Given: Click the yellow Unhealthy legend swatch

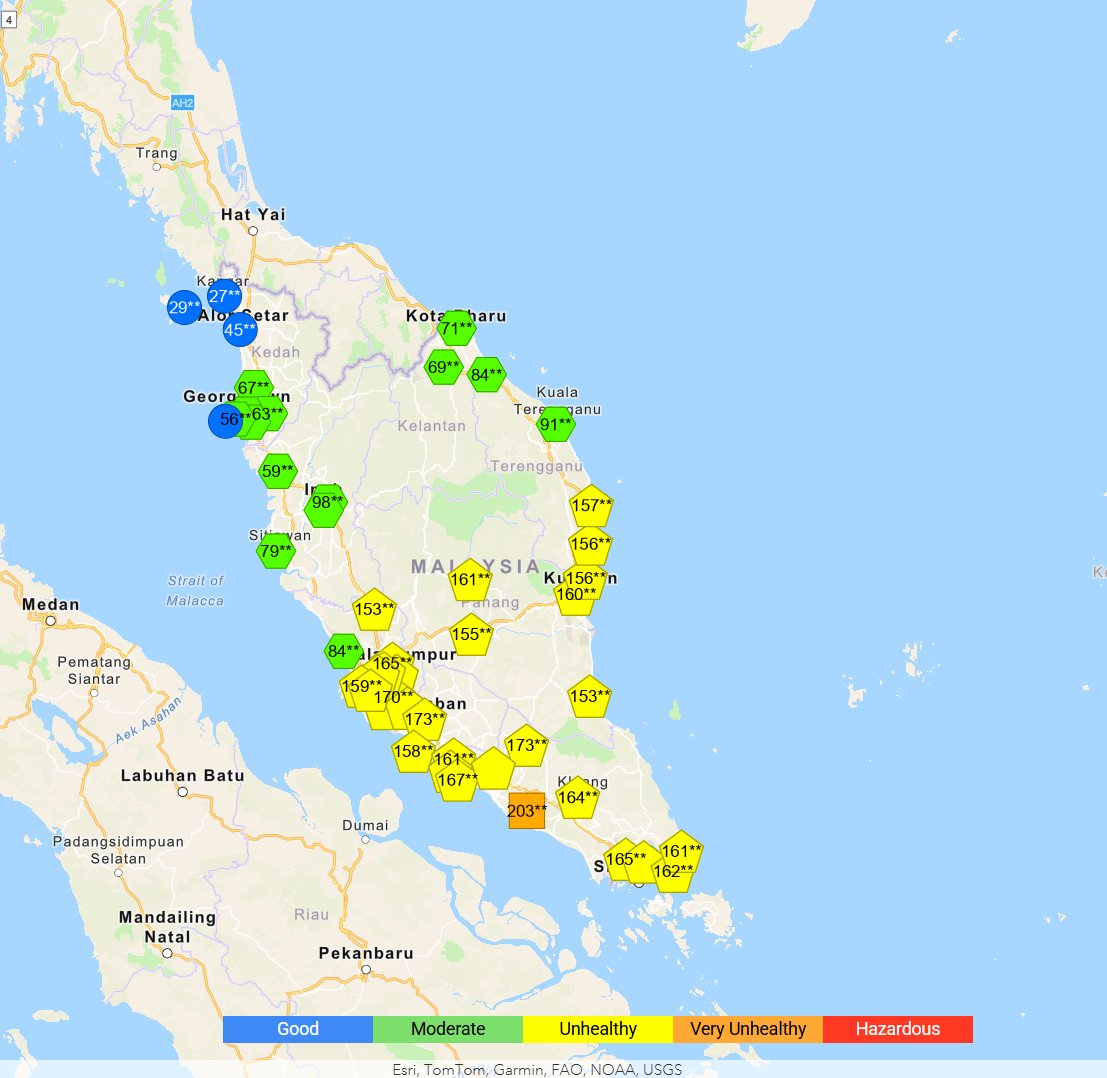Looking at the screenshot, I should 598,1029.
